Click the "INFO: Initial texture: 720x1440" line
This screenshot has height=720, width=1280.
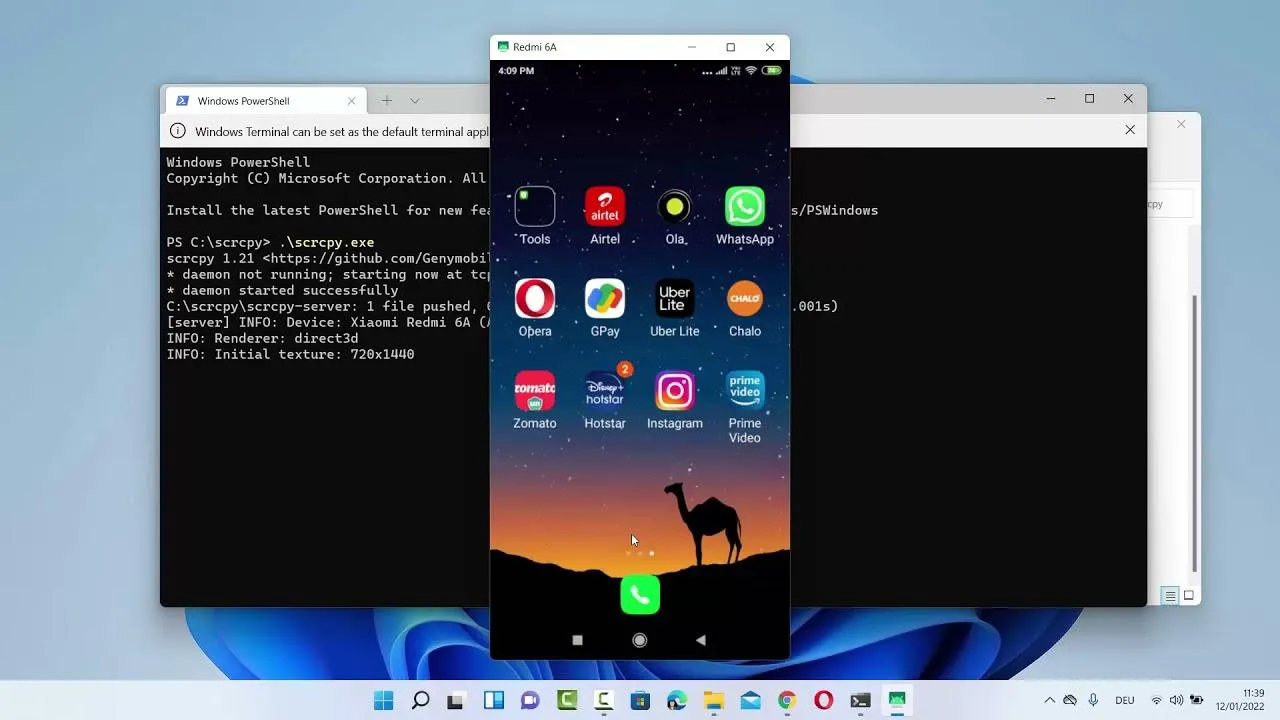tap(290, 354)
